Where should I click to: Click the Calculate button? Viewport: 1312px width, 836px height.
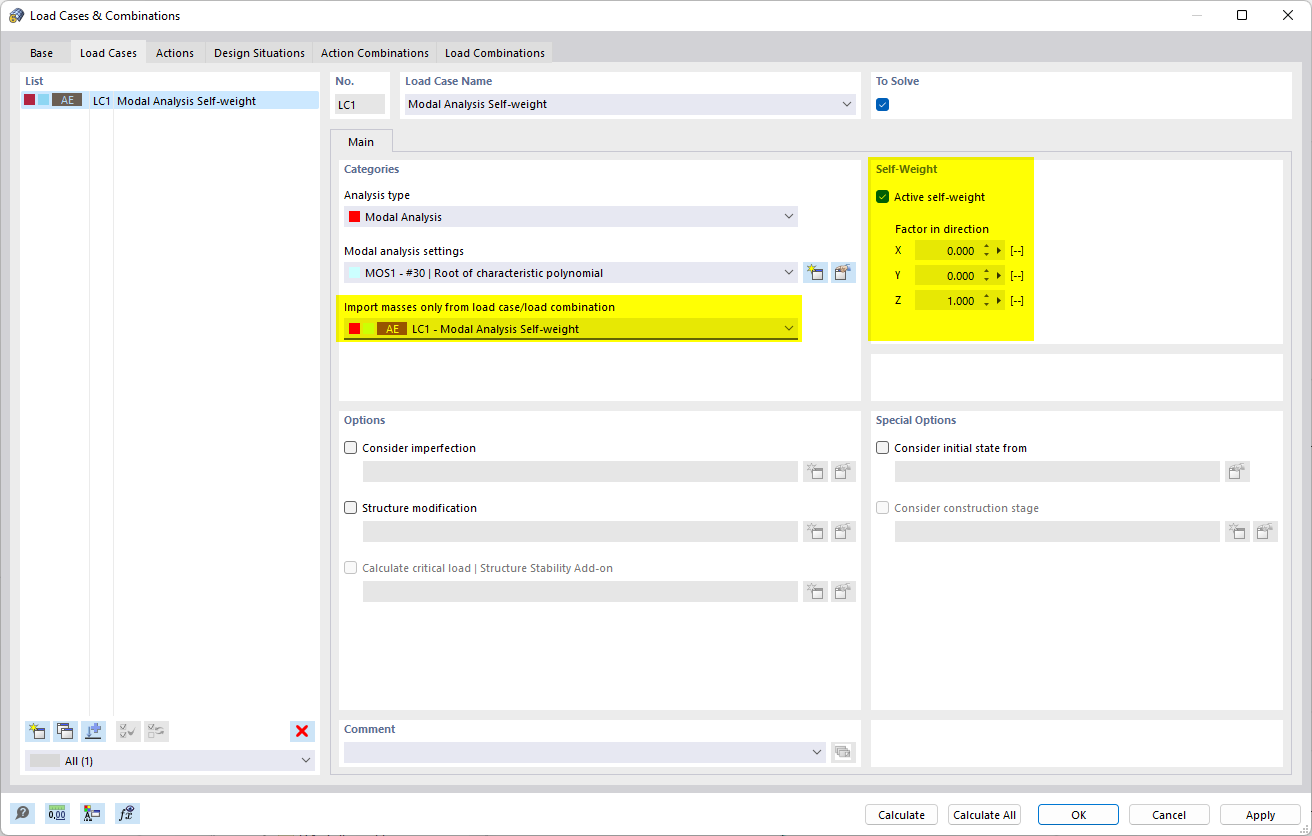(x=901, y=815)
